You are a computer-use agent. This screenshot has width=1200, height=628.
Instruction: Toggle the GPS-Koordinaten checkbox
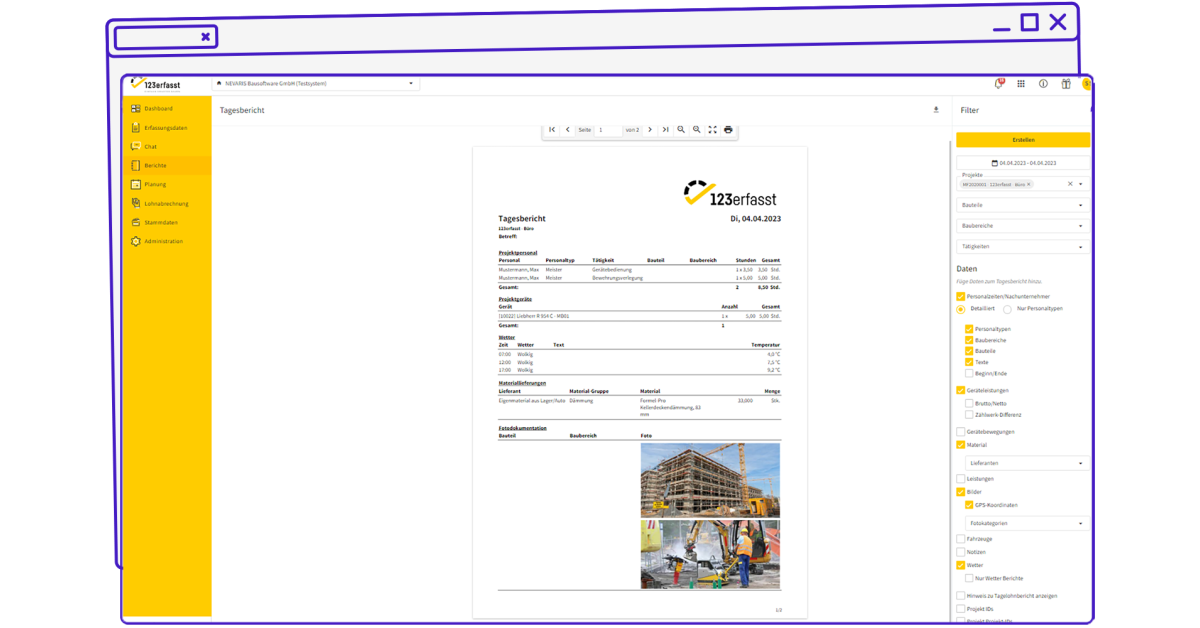969,505
